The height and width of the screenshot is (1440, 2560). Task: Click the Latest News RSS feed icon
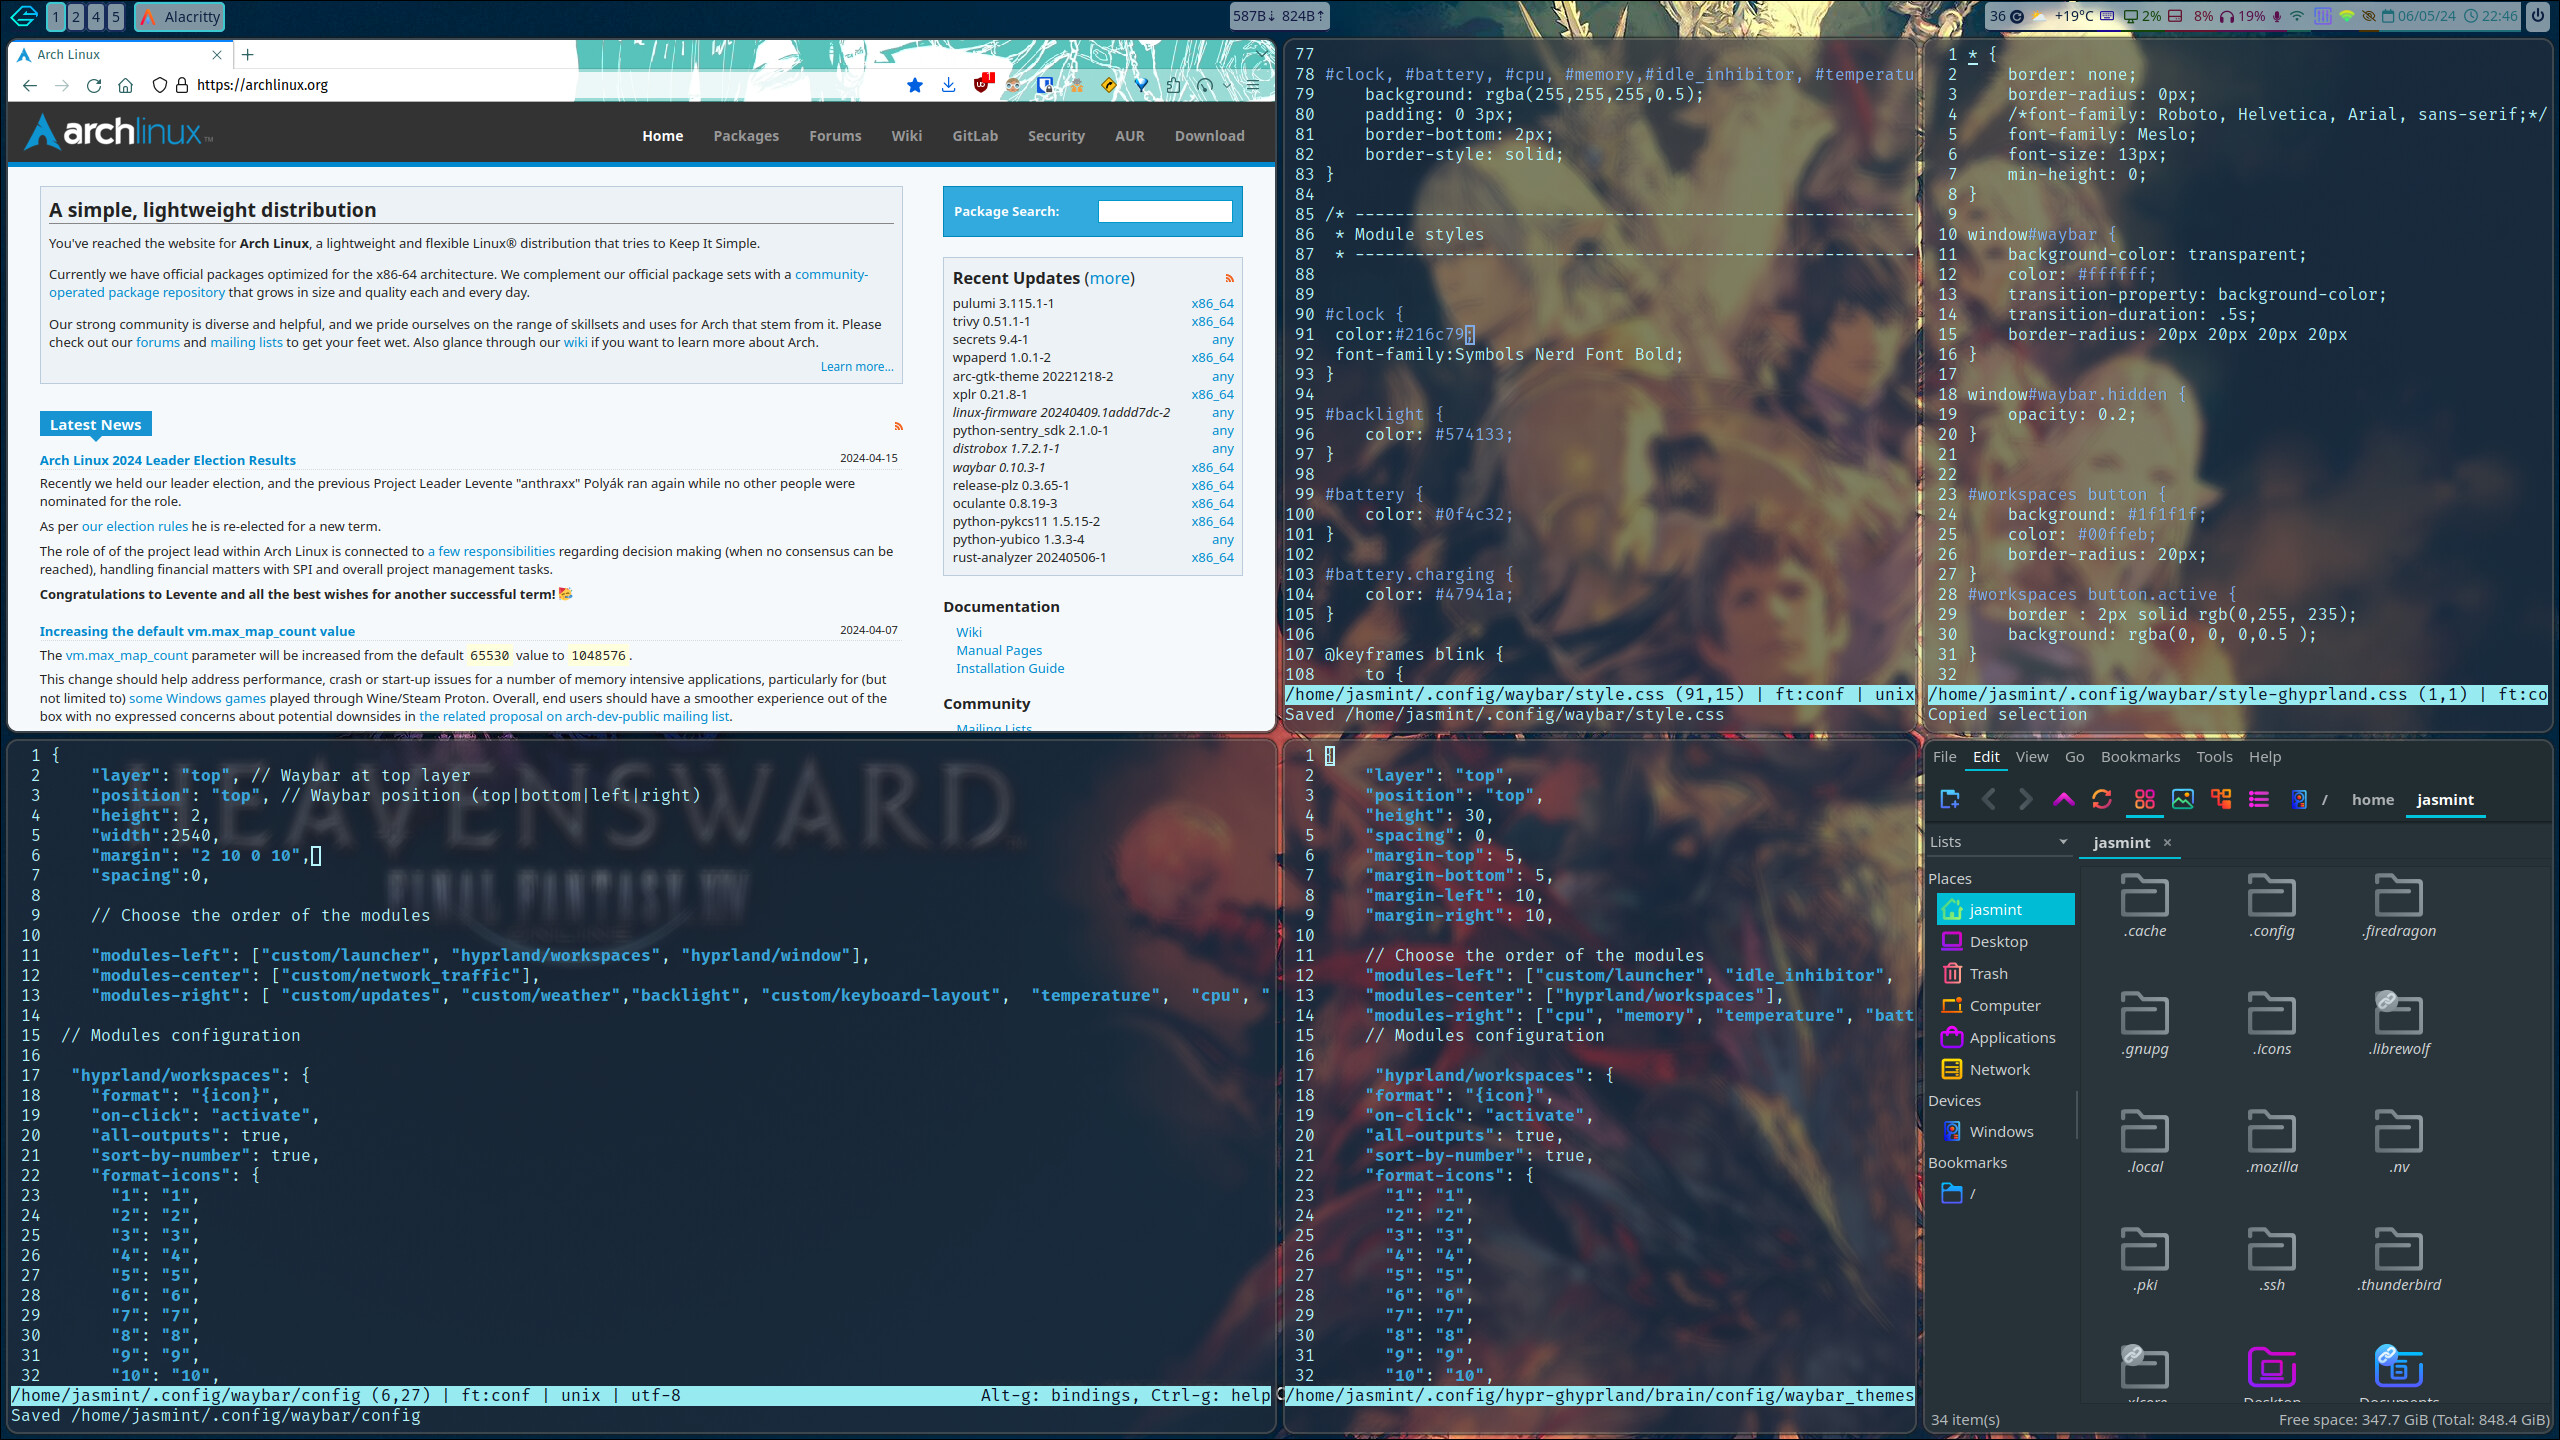coord(898,426)
